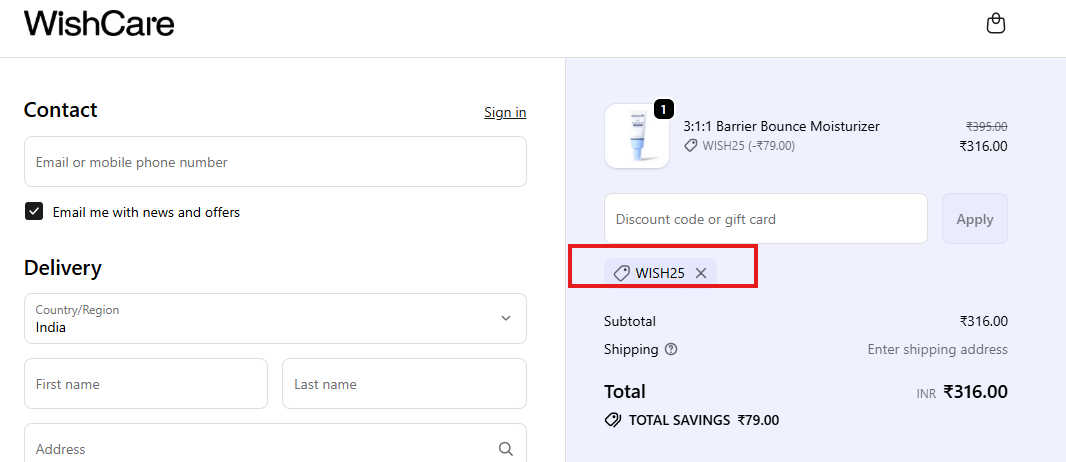Image resolution: width=1066 pixels, height=462 pixels.
Task: Click the Total Savings tags icon
Action: coord(613,420)
